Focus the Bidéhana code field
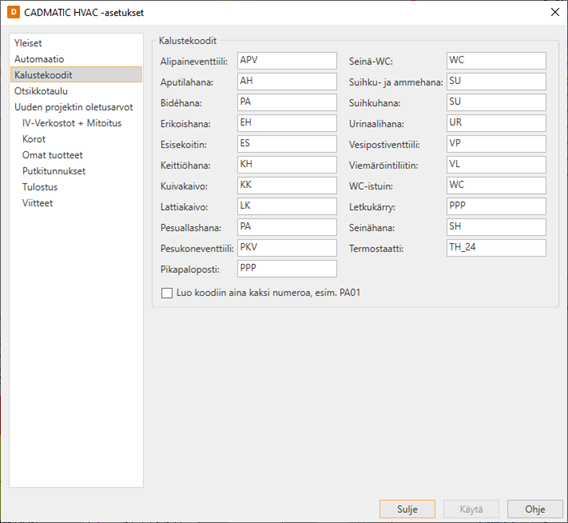The image size is (568, 523). [x=287, y=102]
